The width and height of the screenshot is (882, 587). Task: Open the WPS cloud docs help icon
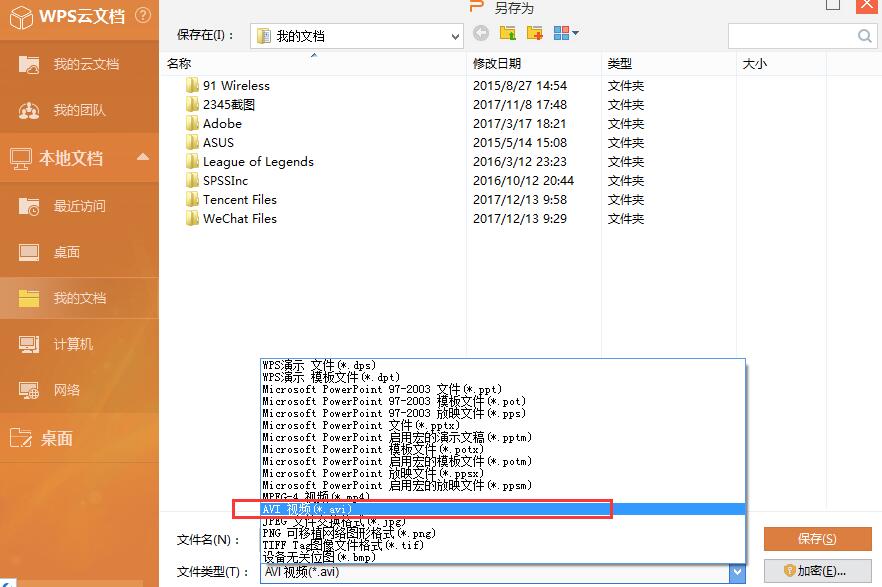point(143,15)
